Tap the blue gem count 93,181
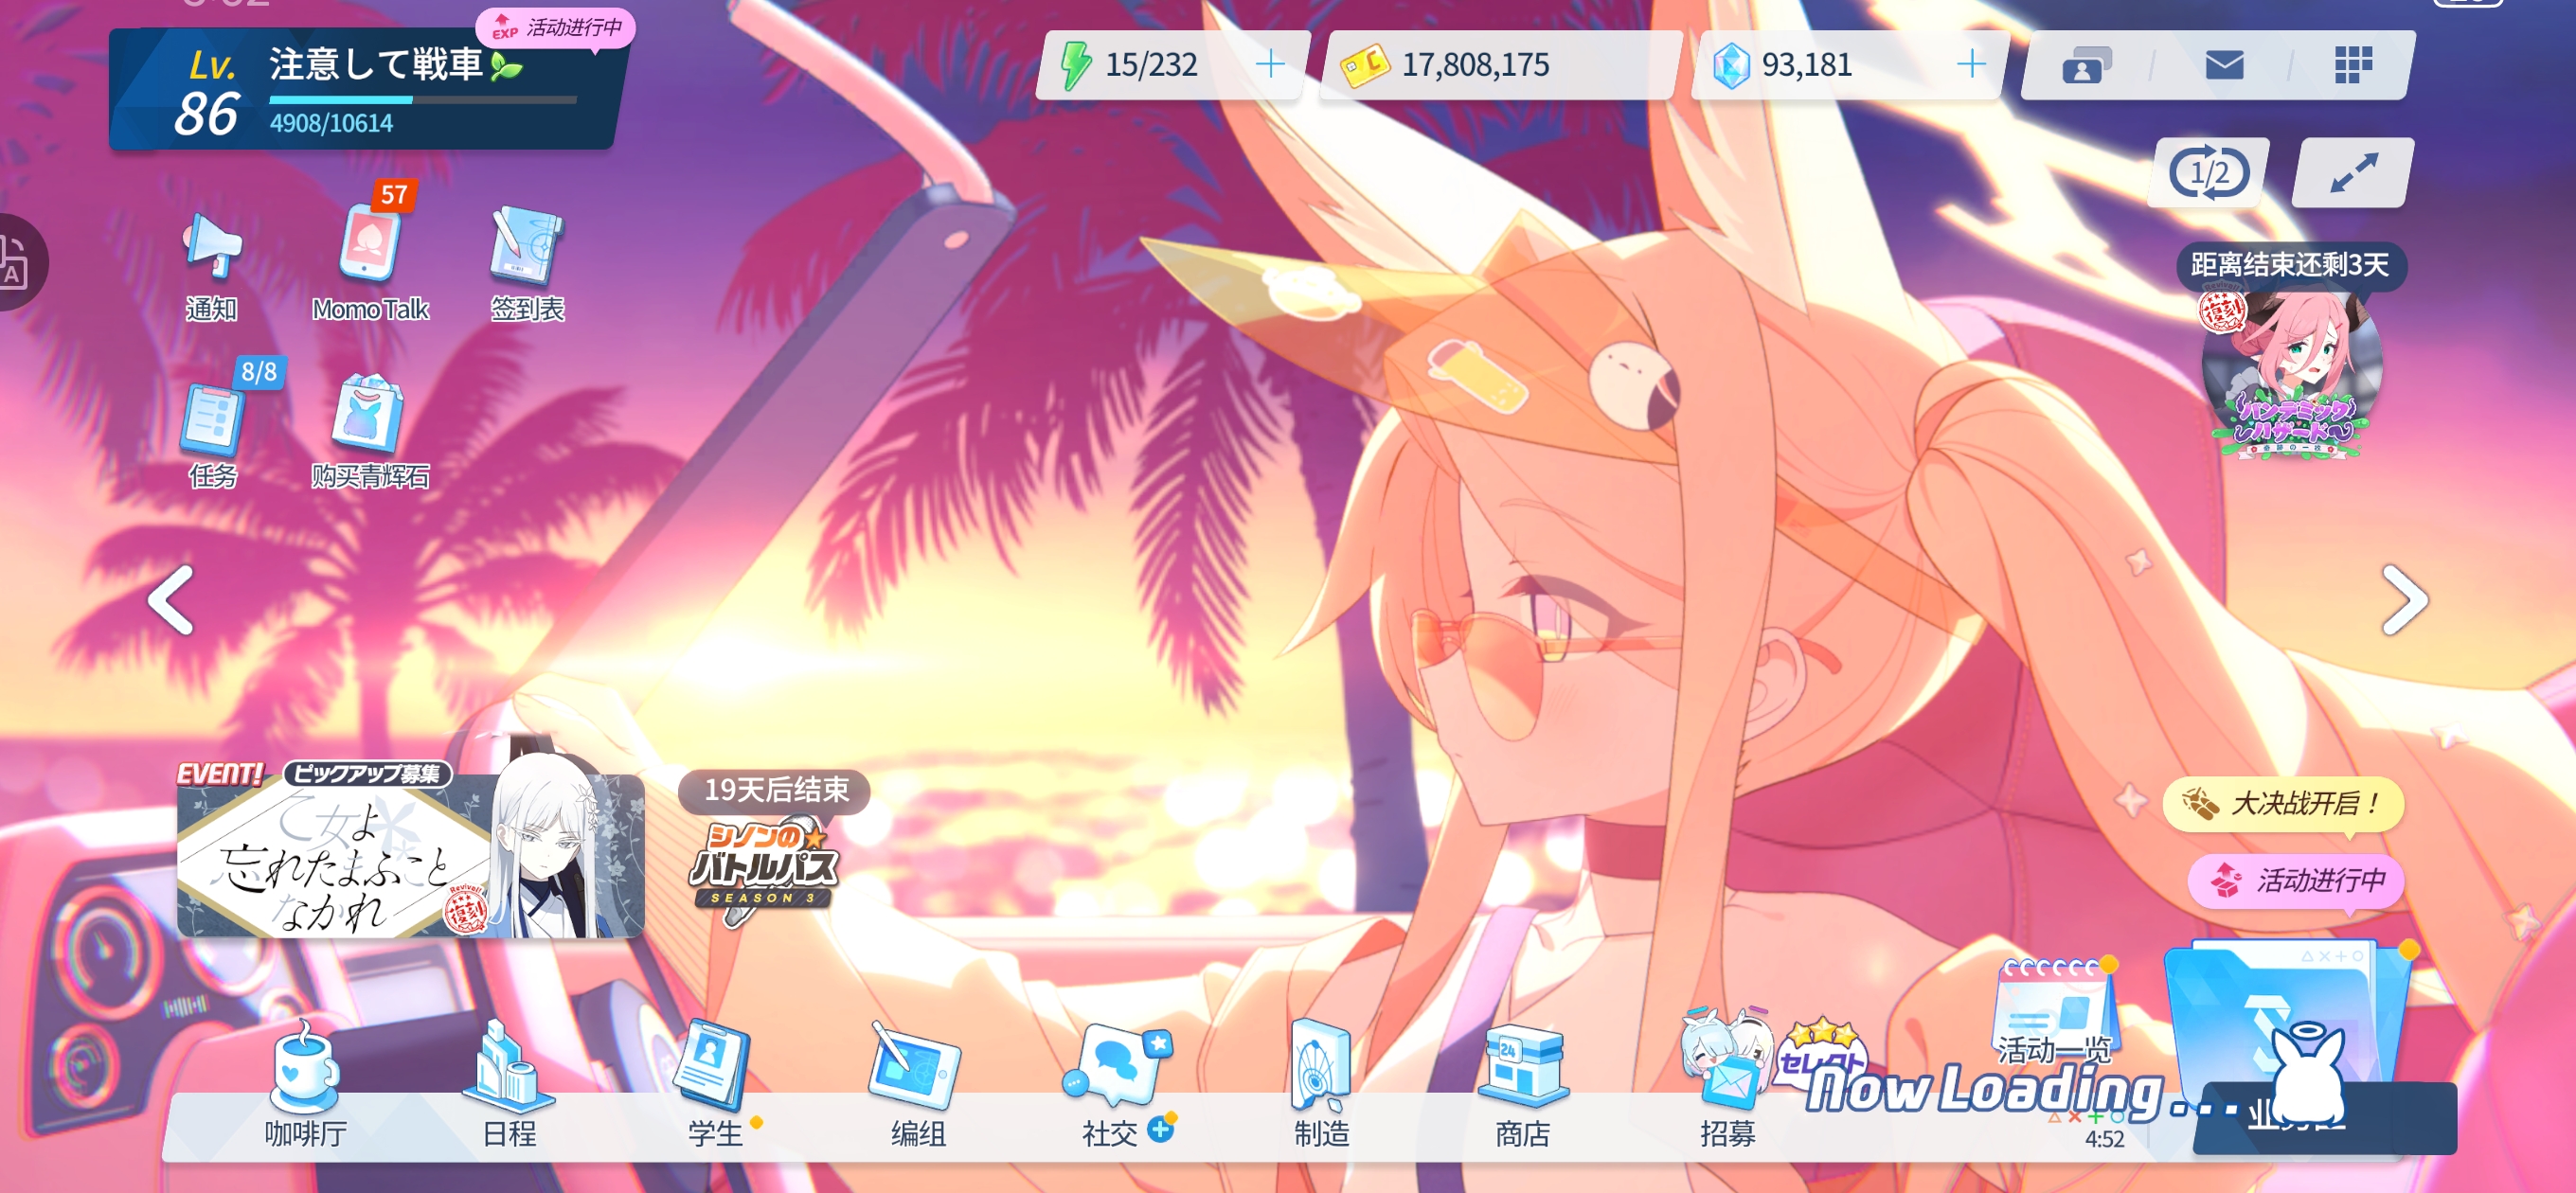Image resolution: width=2576 pixels, height=1193 pixels. click(1806, 65)
